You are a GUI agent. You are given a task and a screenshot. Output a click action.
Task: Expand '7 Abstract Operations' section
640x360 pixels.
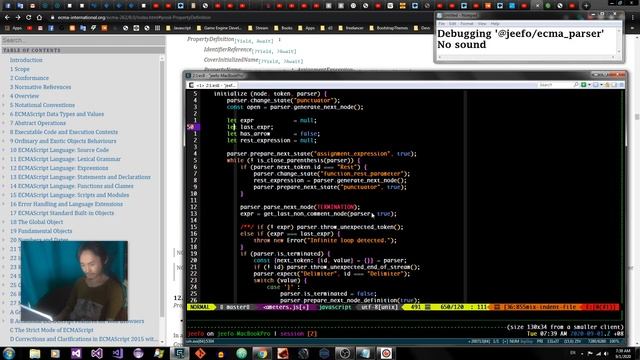coord(4,123)
